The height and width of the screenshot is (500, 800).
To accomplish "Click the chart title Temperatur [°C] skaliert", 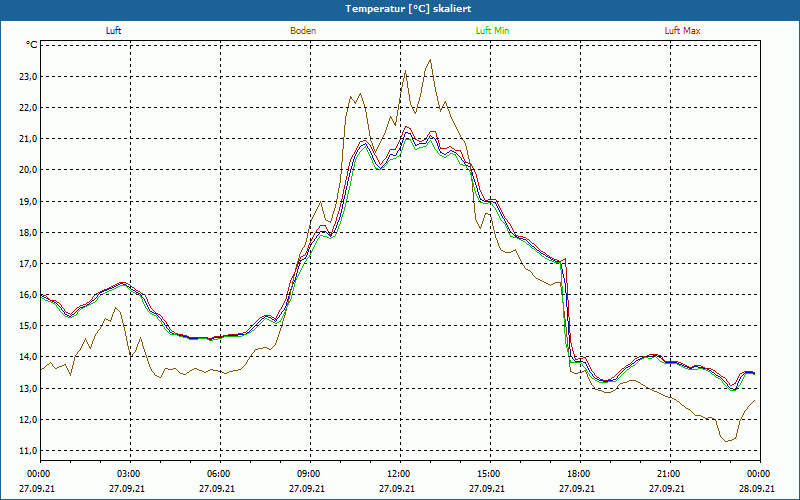I will [400, 8].
